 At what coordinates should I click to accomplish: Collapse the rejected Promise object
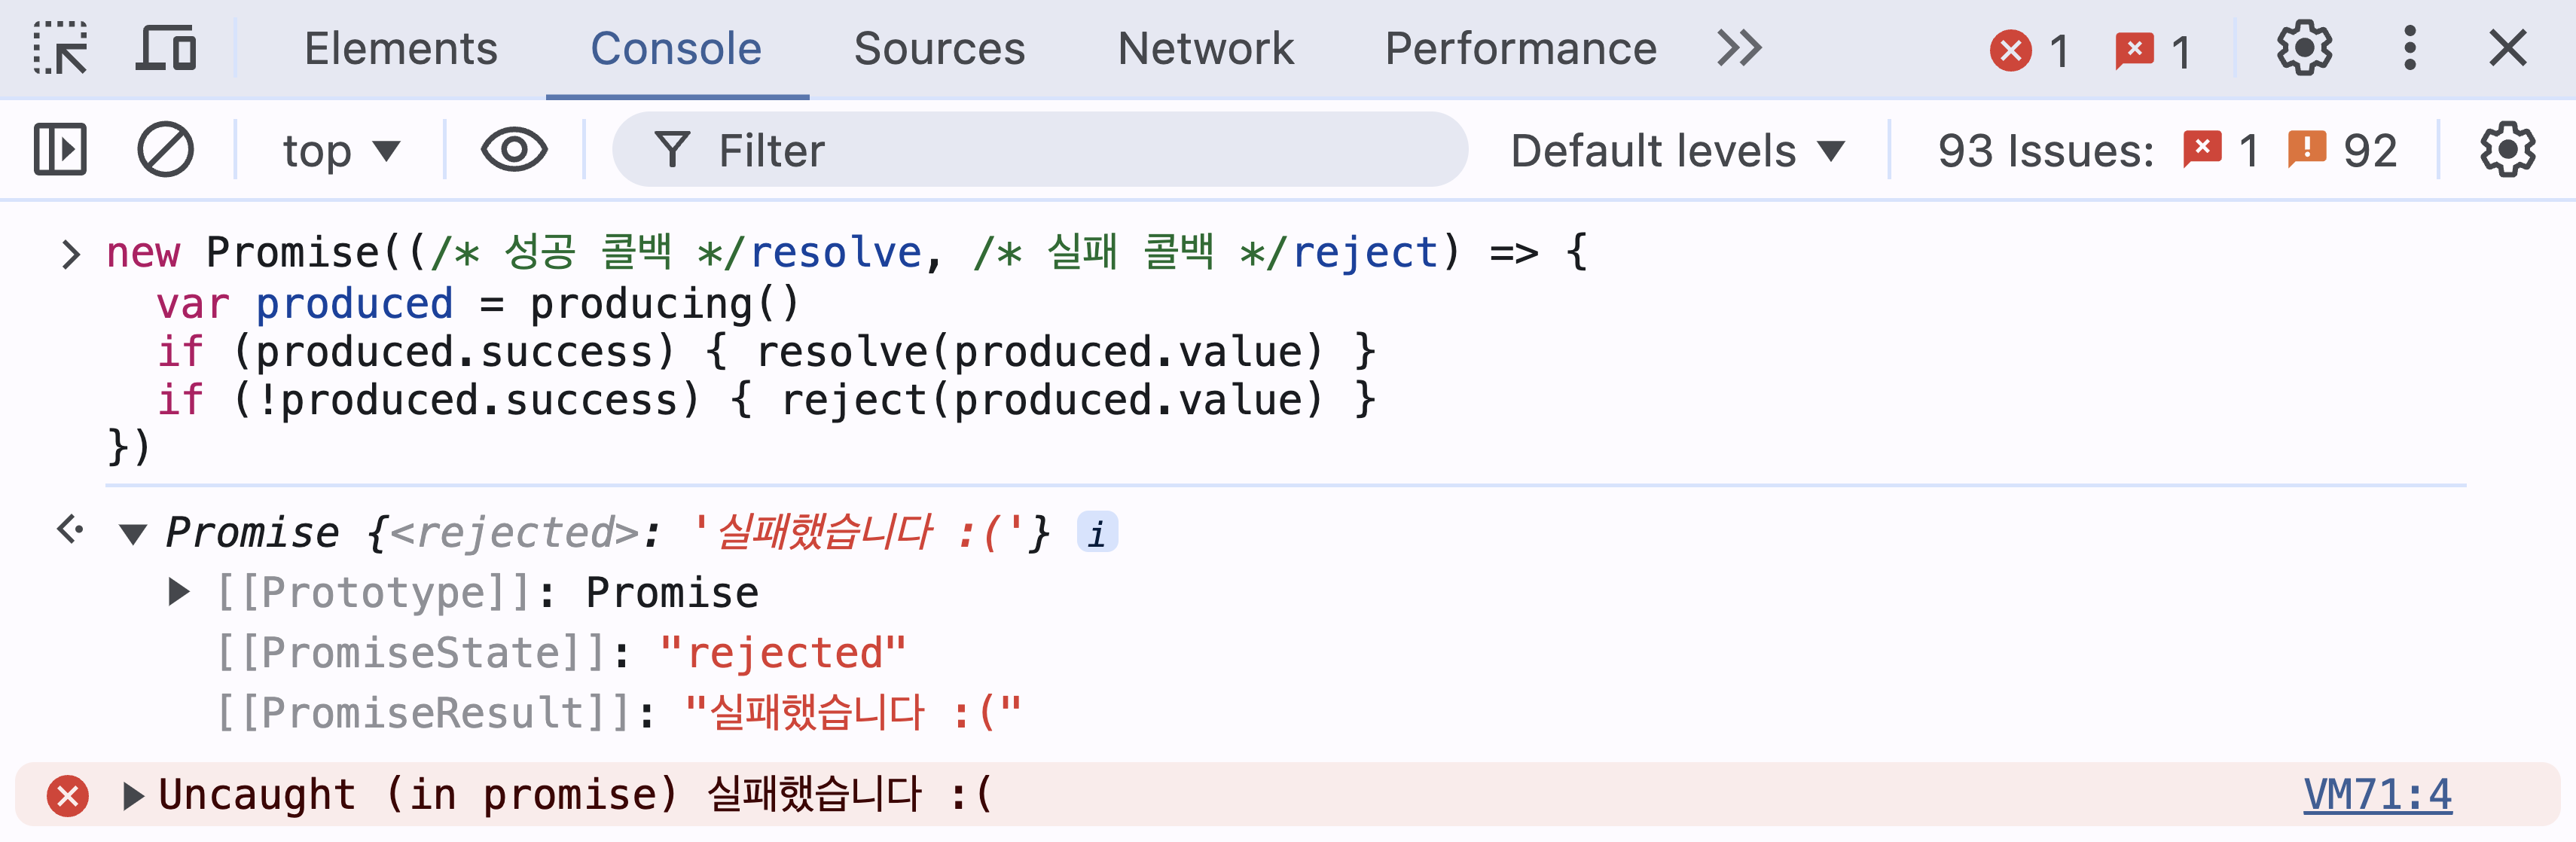tap(133, 534)
